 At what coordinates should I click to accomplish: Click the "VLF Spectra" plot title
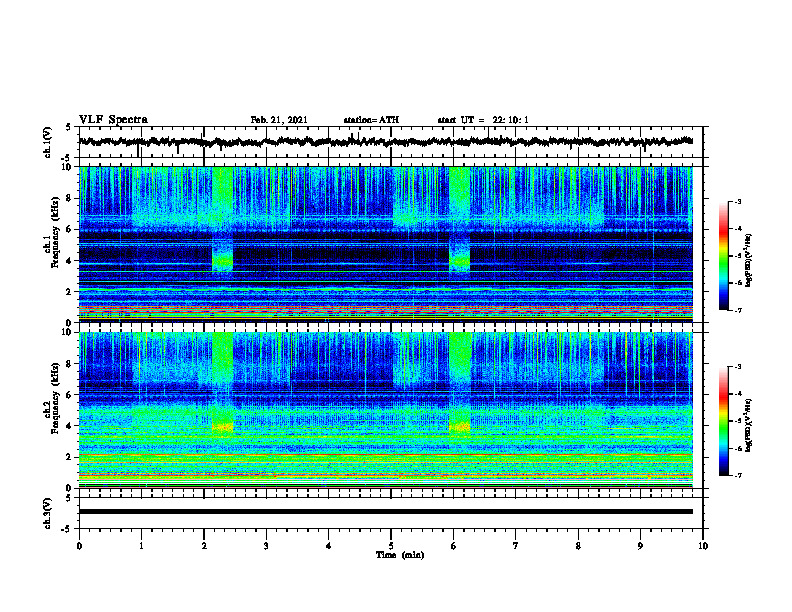click(x=113, y=120)
